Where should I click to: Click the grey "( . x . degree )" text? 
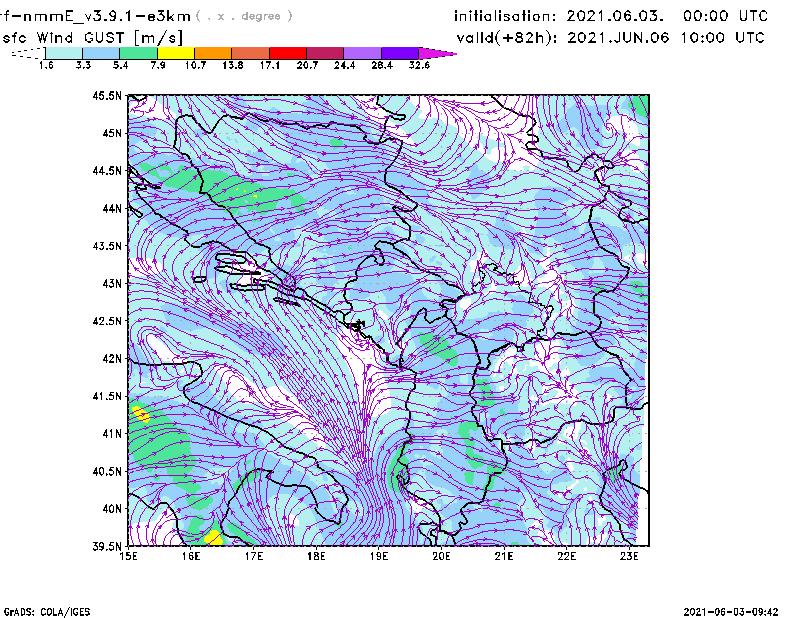[x=244, y=16]
